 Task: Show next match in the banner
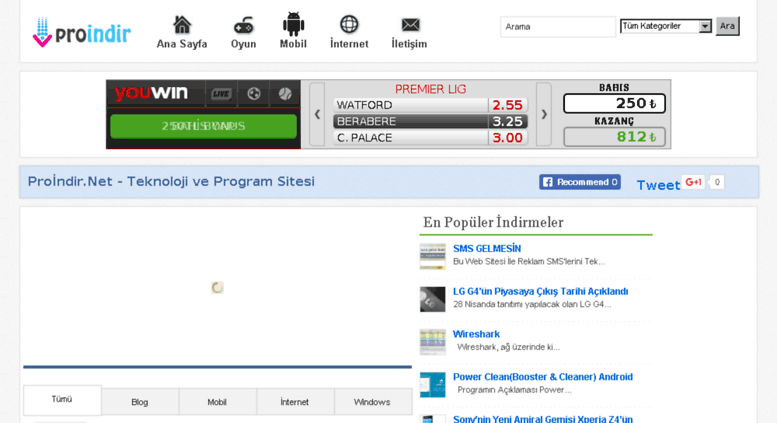(x=544, y=114)
